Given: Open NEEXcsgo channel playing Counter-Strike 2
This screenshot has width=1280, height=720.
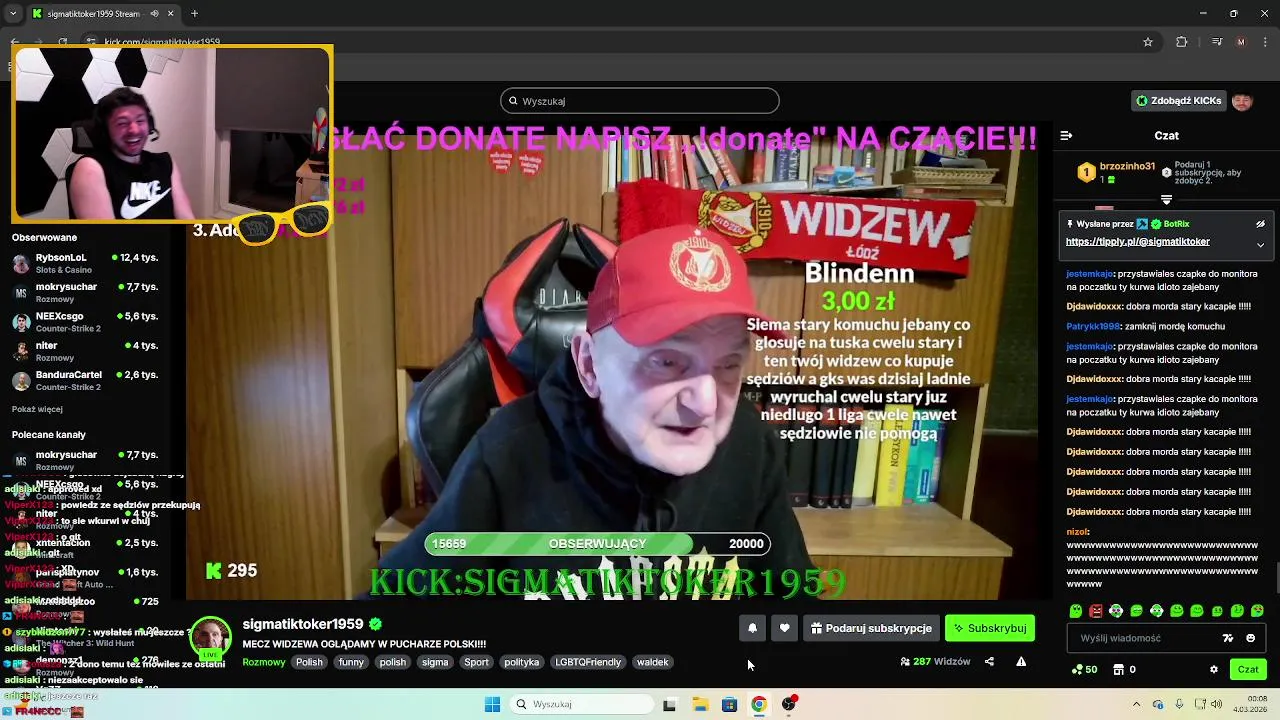Looking at the screenshot, I should [x=85, y=322].
